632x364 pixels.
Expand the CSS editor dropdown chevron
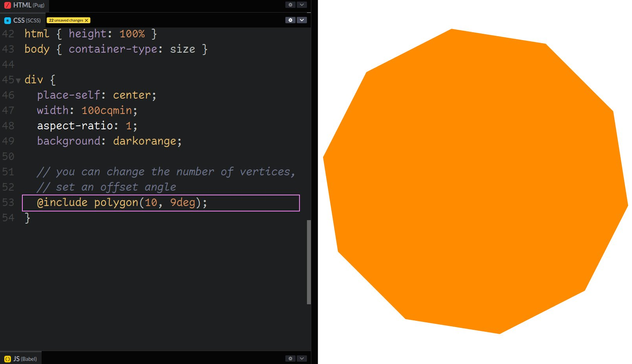click(302, 20)
